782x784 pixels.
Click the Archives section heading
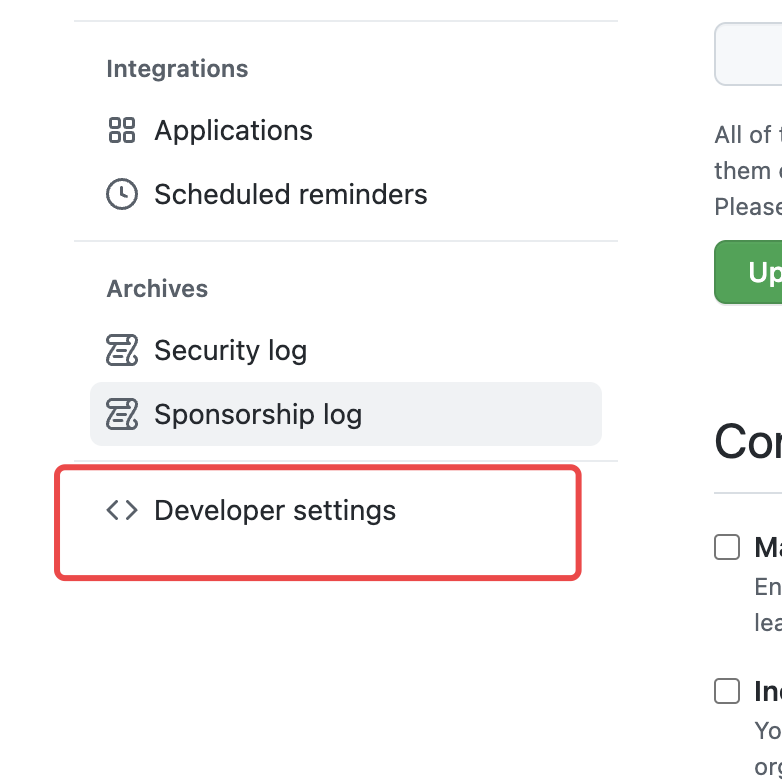tap(157, 289)
